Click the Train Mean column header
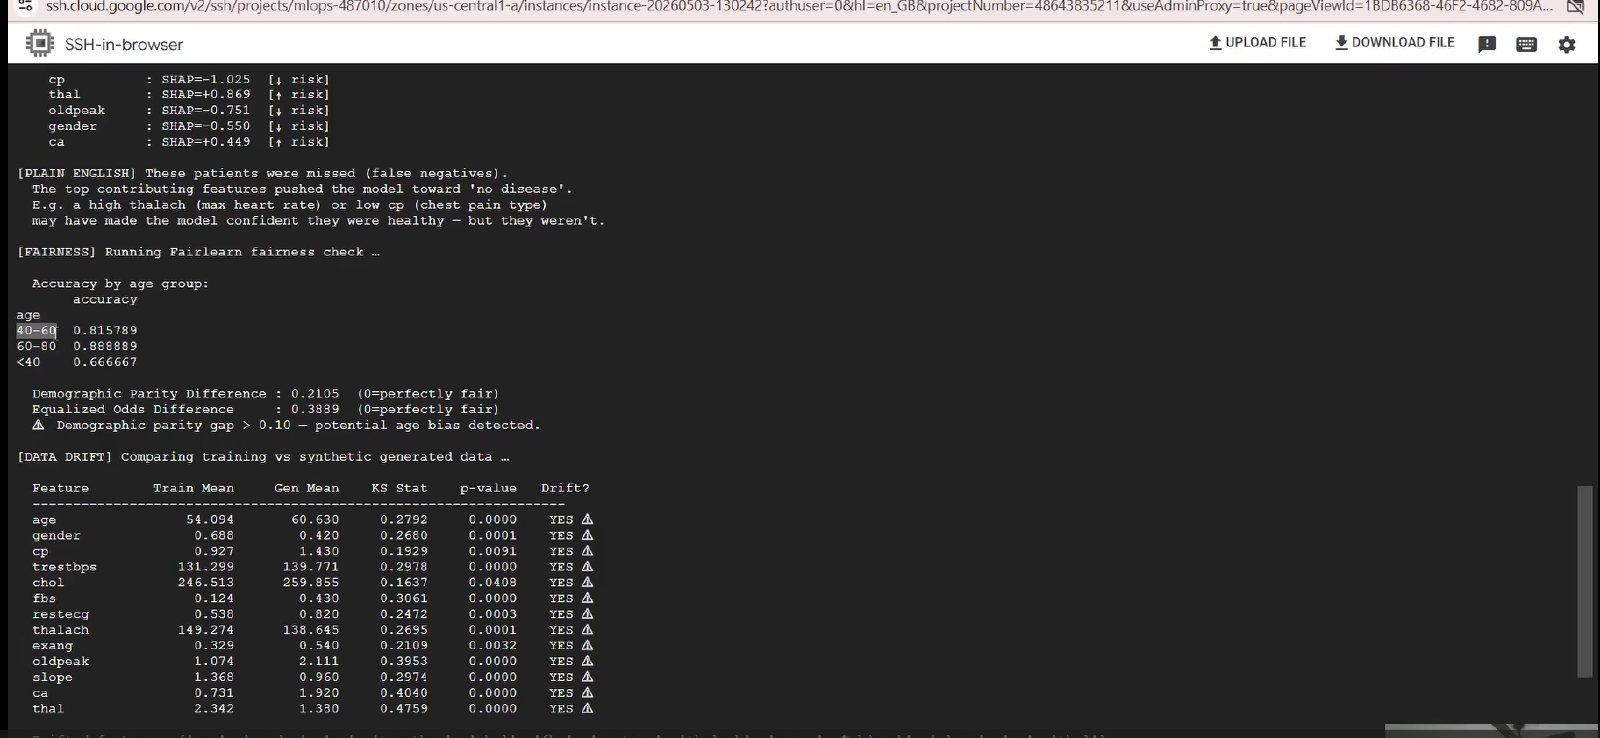This screenshot has height=738, width=1600. point(193,489)
